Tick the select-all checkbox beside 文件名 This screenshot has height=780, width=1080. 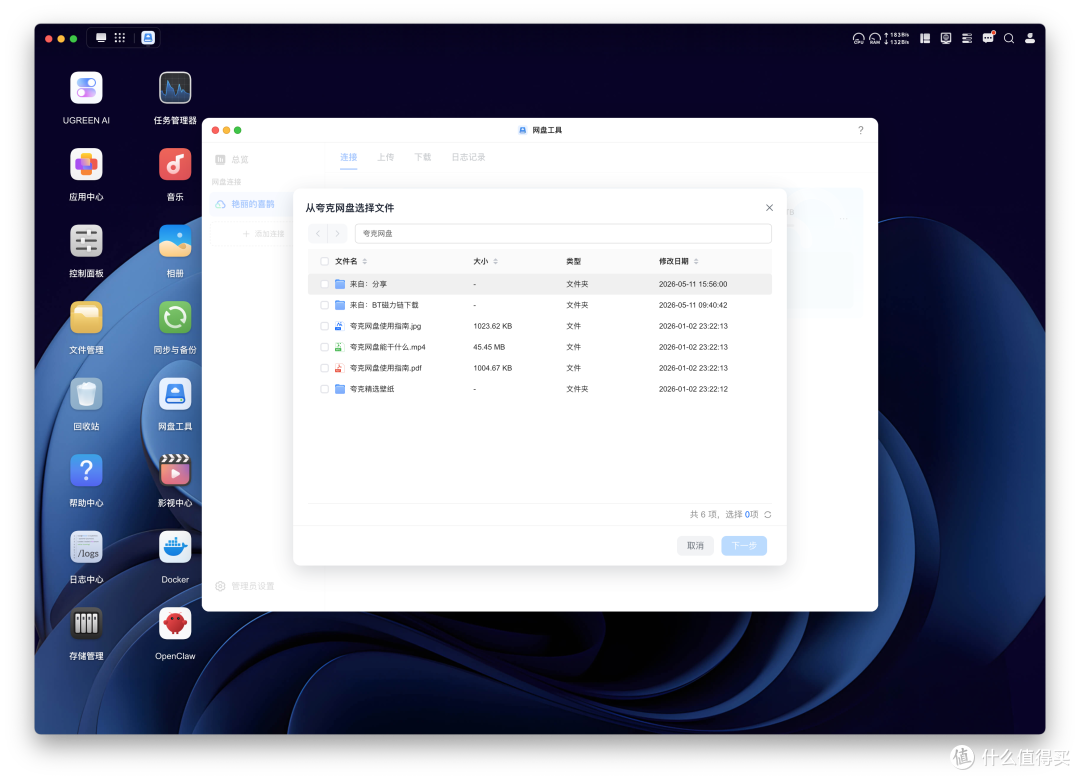point(324,261)
